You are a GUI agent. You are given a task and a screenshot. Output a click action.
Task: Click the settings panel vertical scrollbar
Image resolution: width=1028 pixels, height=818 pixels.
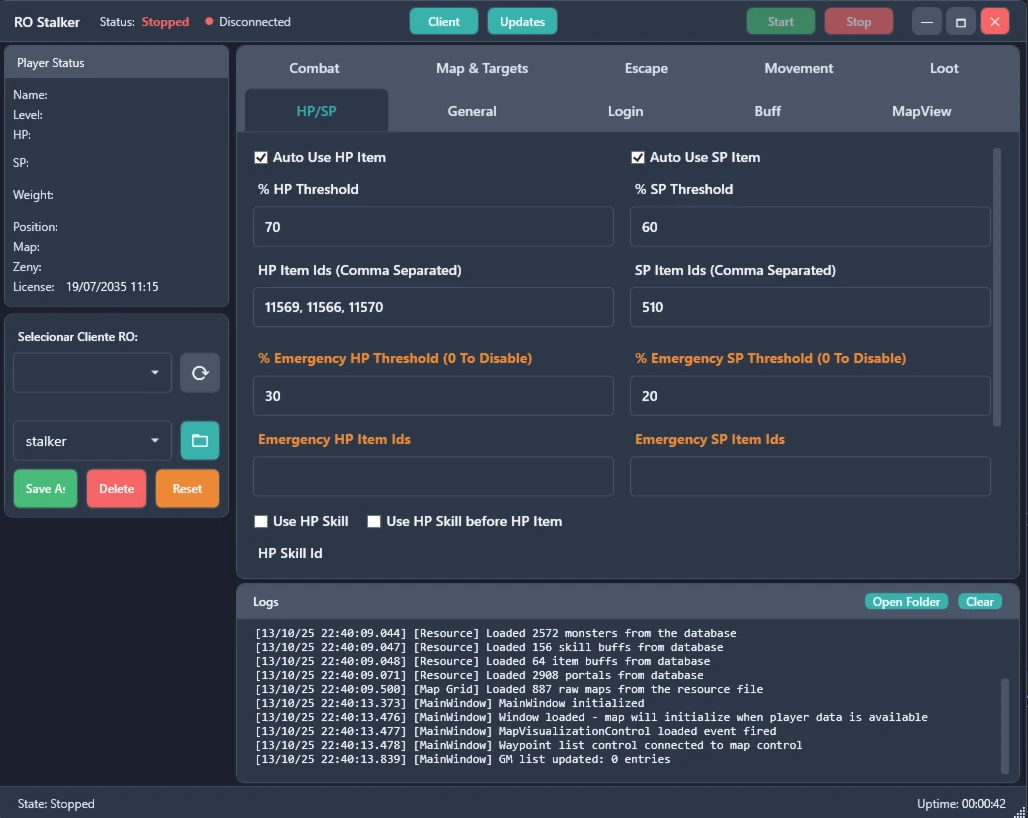coord(996,286)
